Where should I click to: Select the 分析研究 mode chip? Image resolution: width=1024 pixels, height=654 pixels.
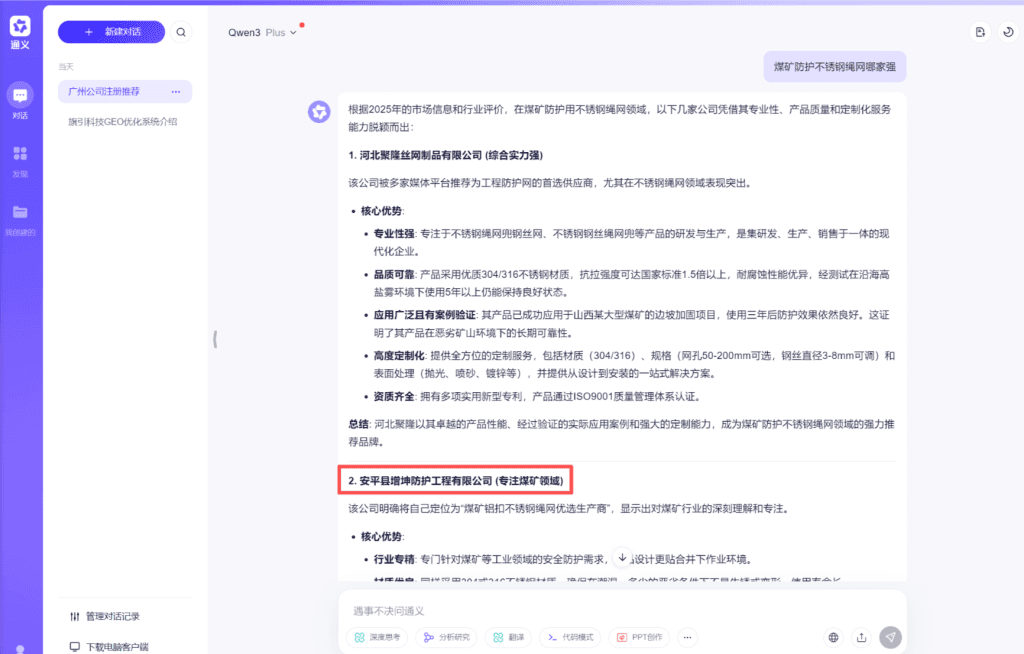tap(447, 637)
